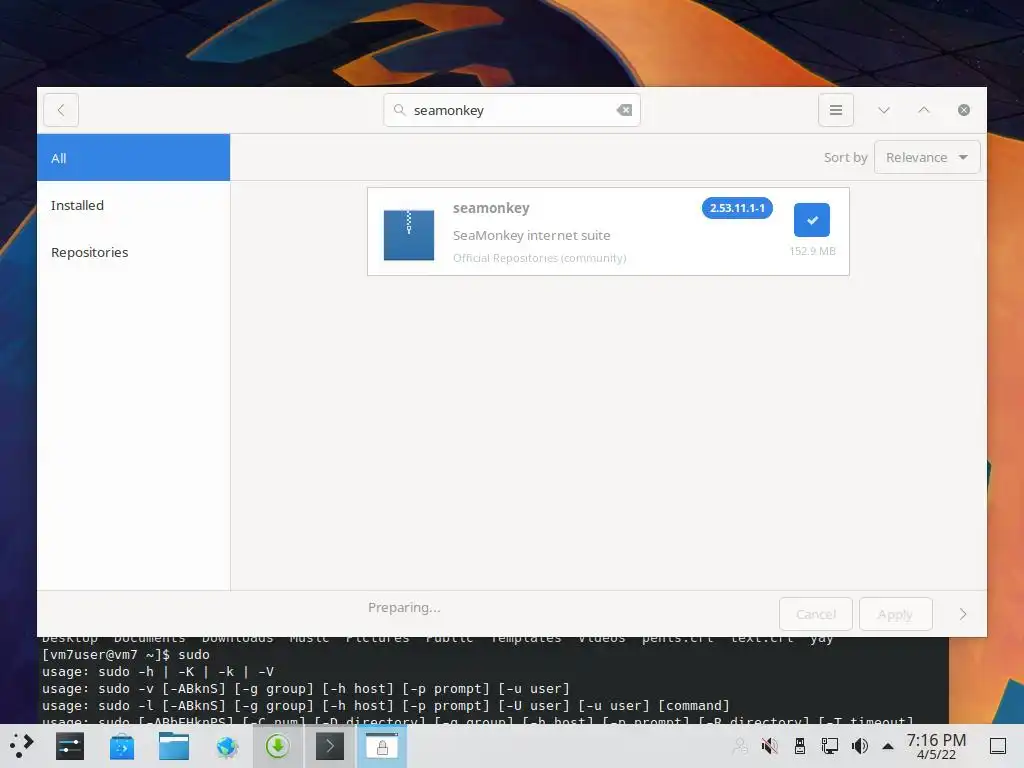This screenshot has width=1024, height=768.
Task: Select the All category
Action: point(133,157)
